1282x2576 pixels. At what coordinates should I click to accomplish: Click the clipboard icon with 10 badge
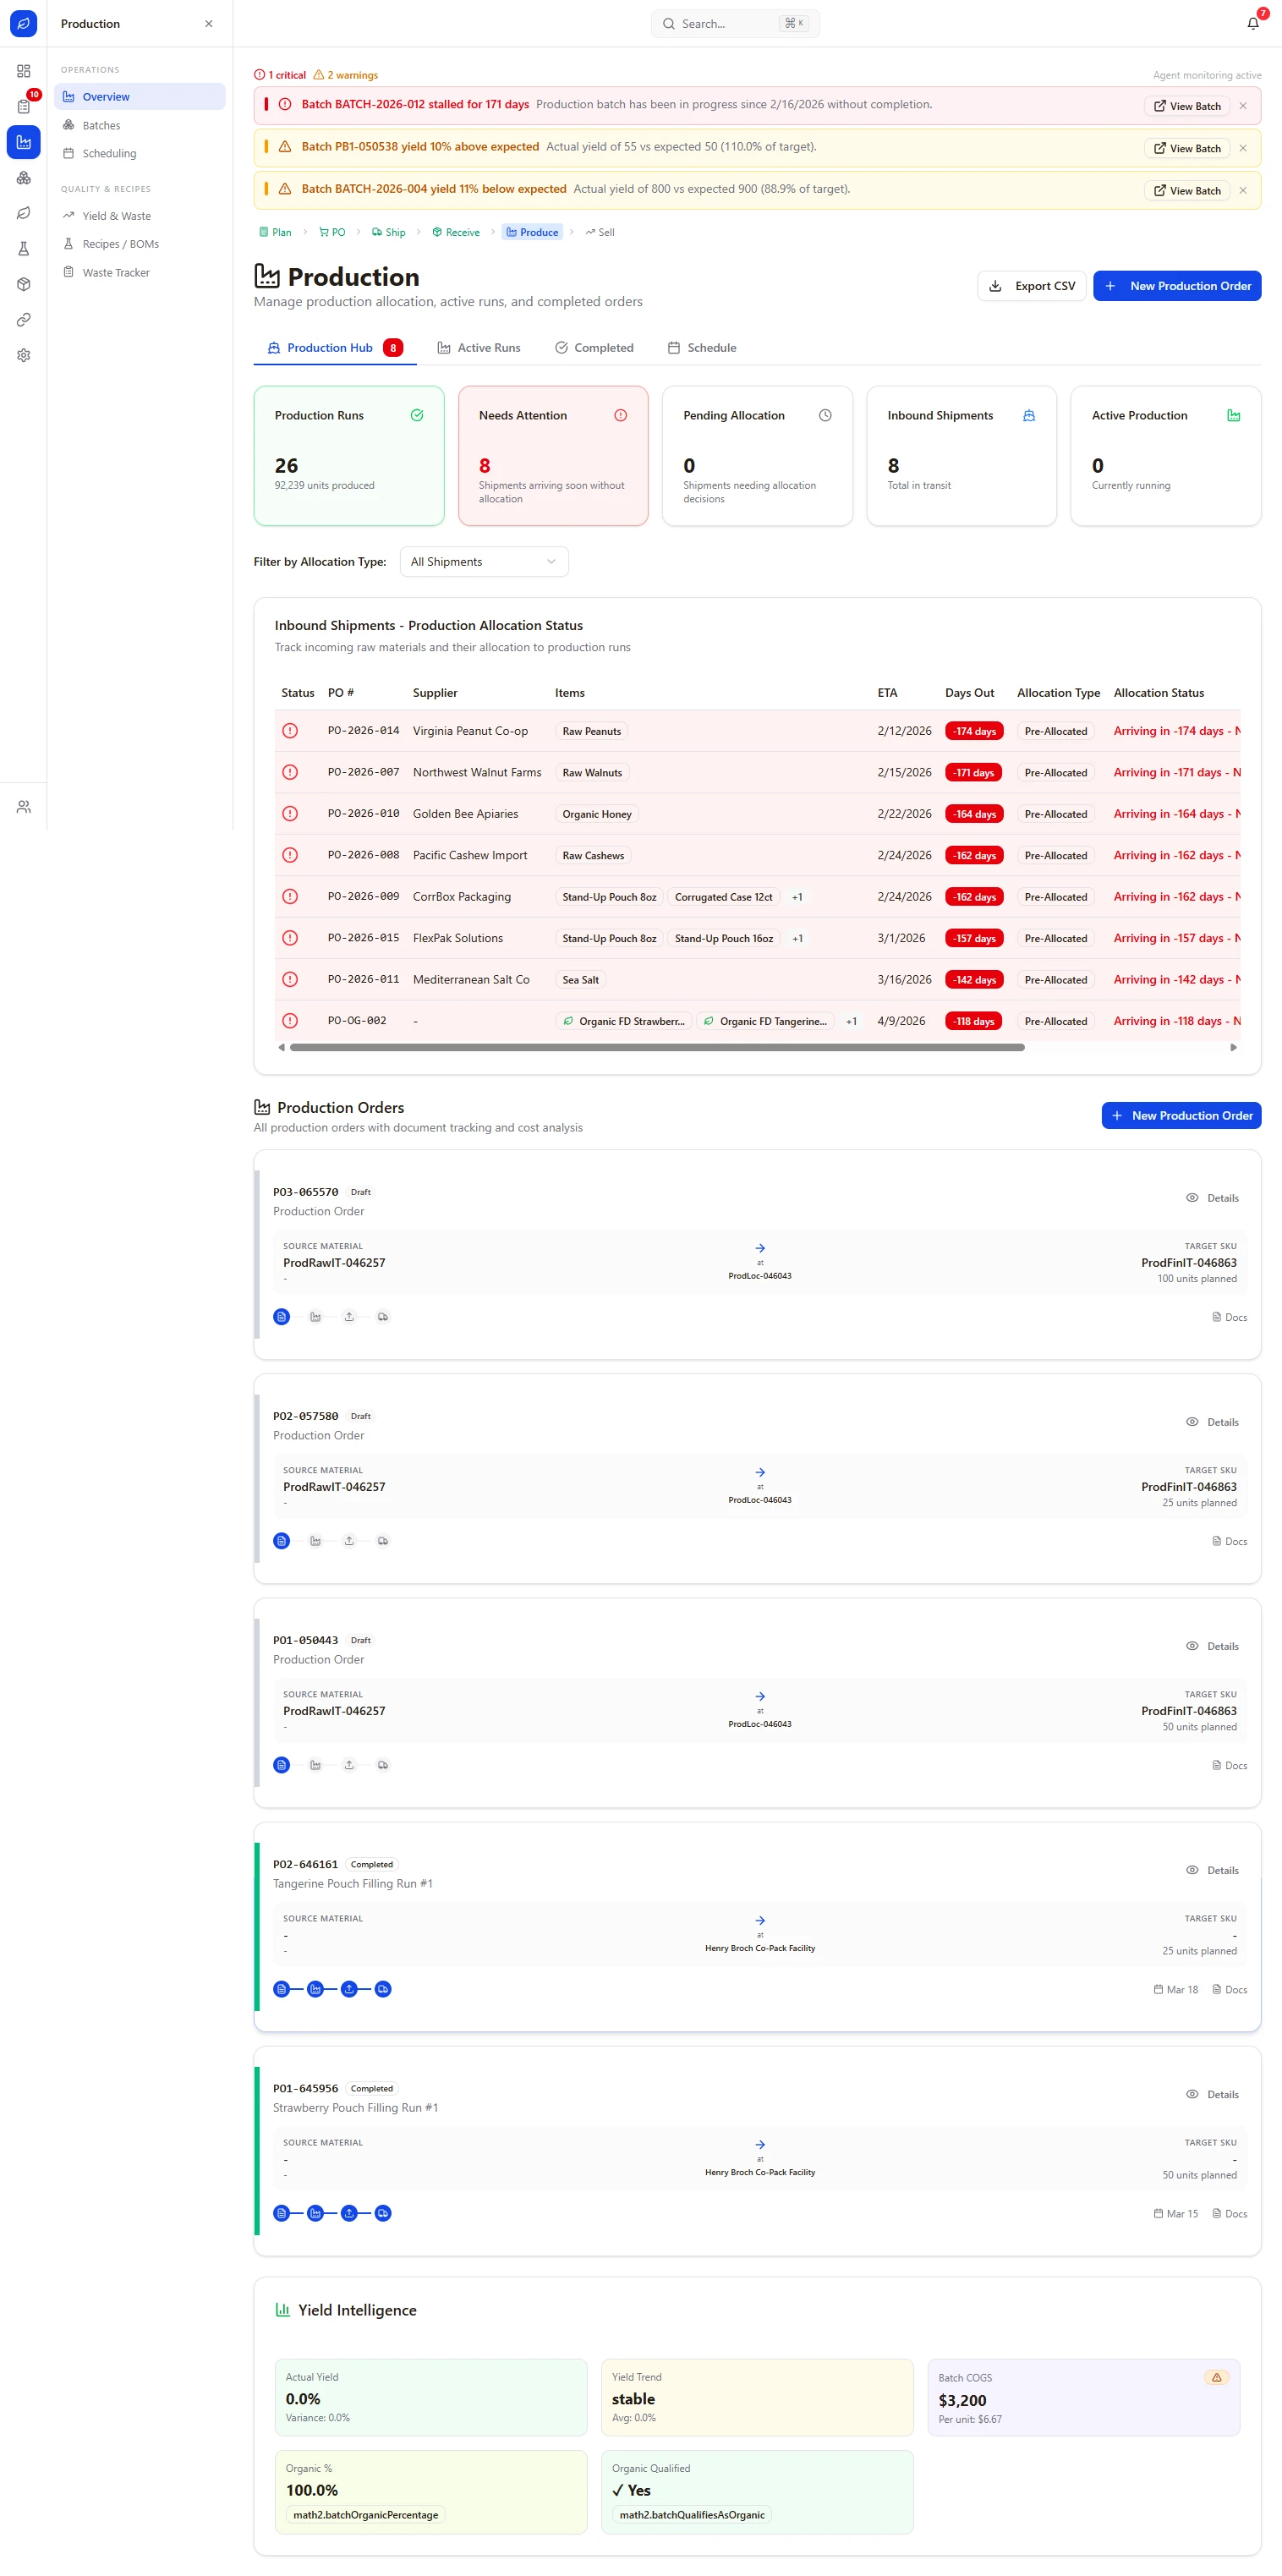pos(23,106)
